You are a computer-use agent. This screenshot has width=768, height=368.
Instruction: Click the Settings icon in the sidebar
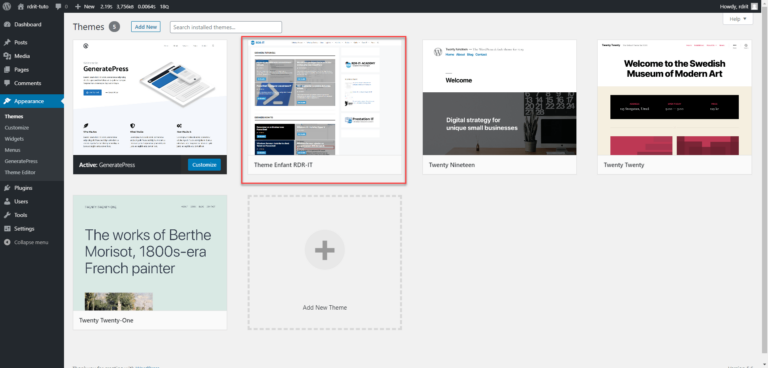[7, 229]
